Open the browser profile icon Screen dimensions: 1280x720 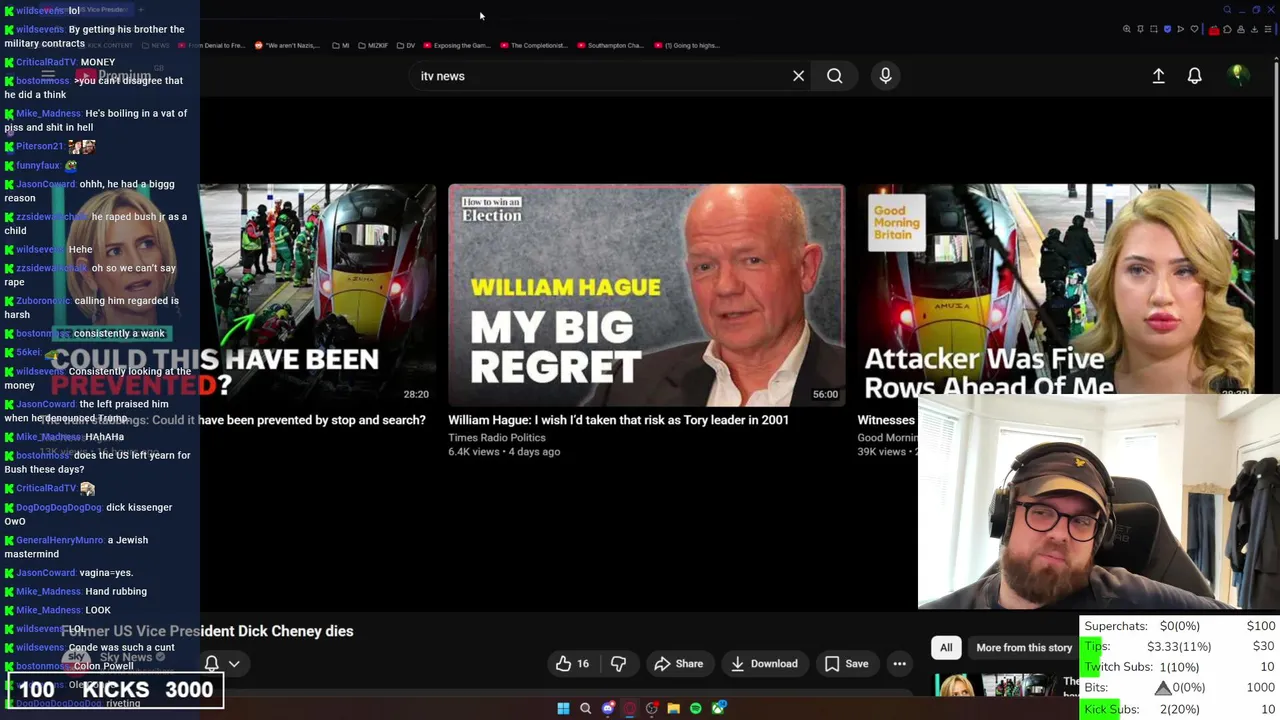pos(1241,29)
